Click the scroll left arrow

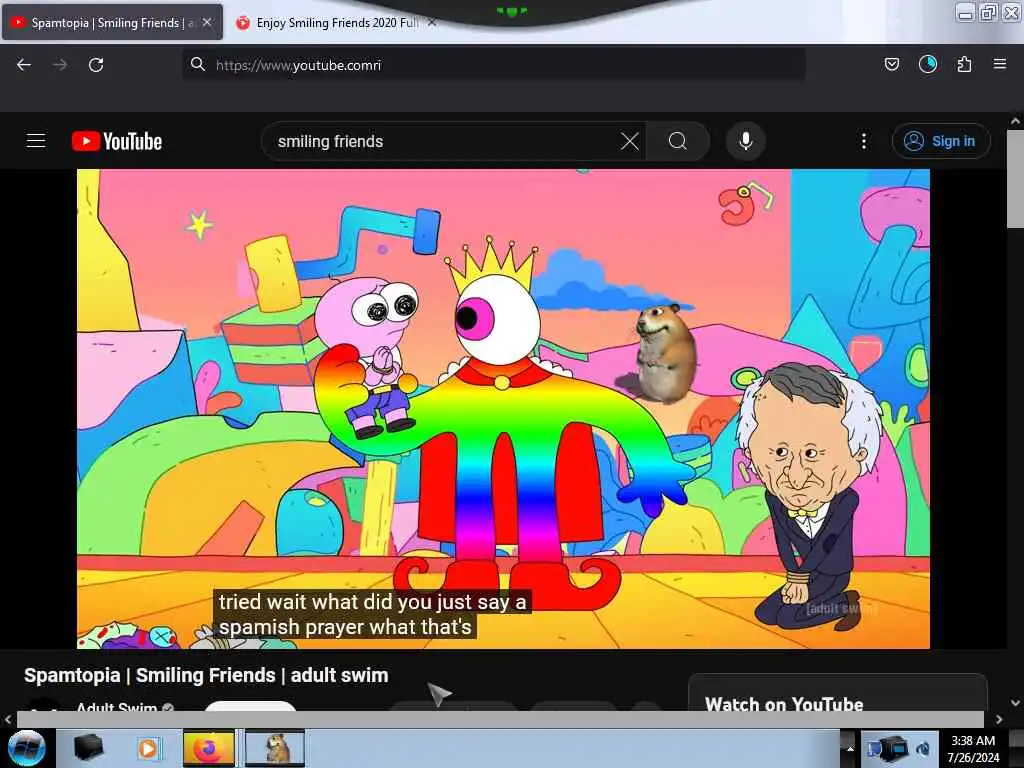point(8,719)
